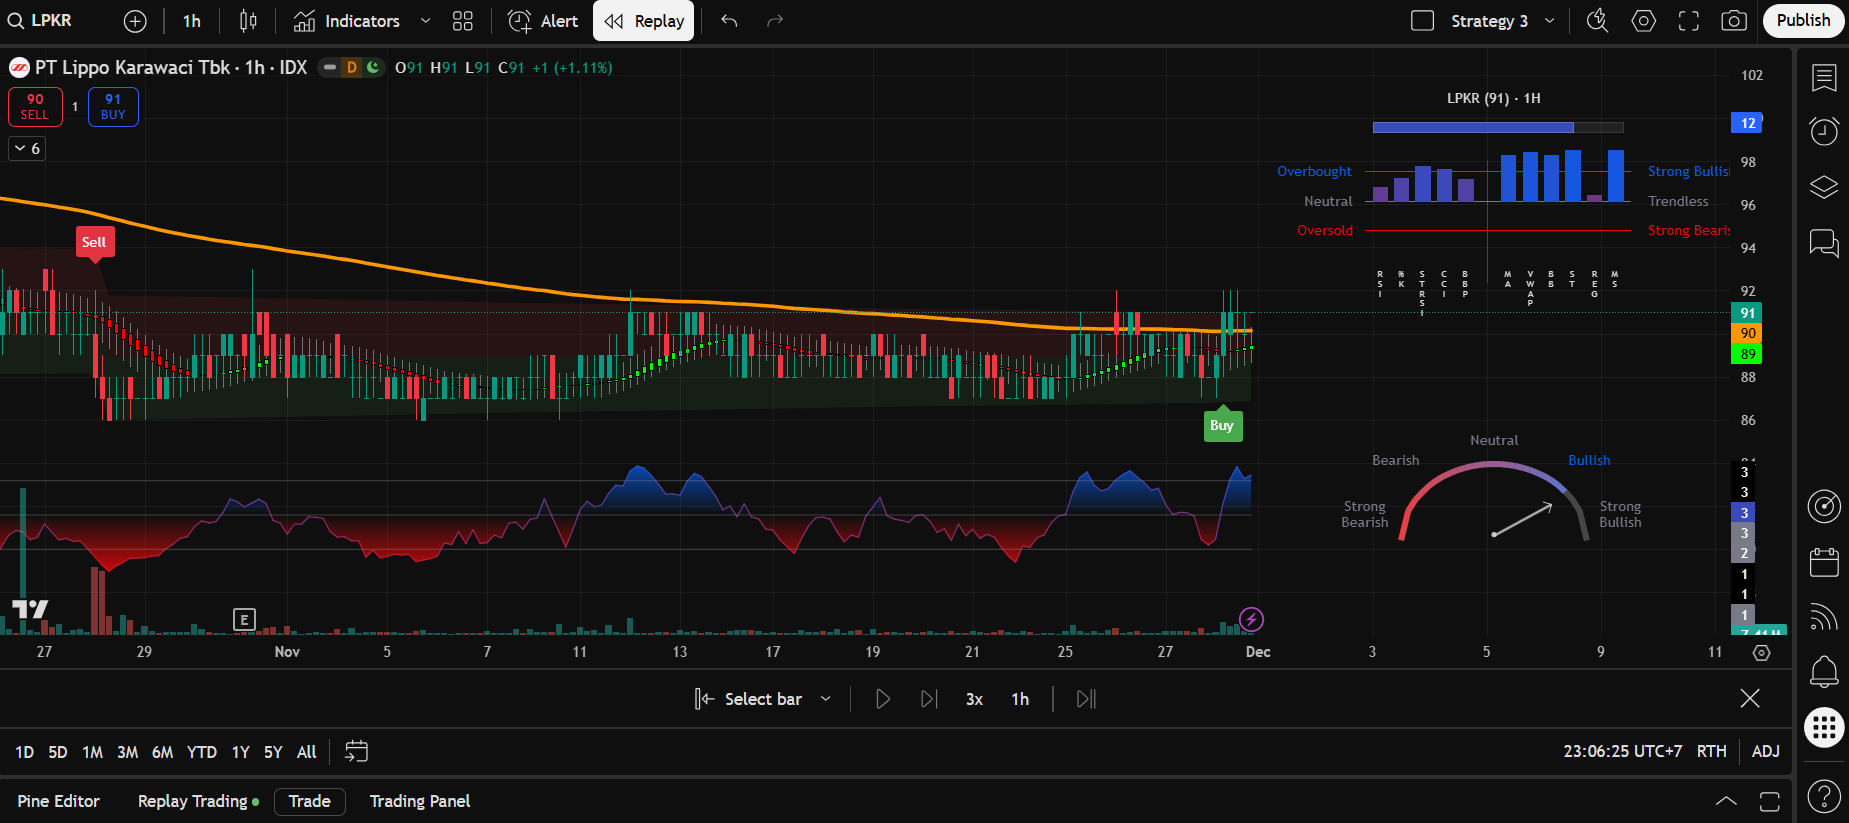Expand the Select bar dropdown arrow
Viewport: 1849px width, 823px height.
pyautogui.click(x=826, y=699)
